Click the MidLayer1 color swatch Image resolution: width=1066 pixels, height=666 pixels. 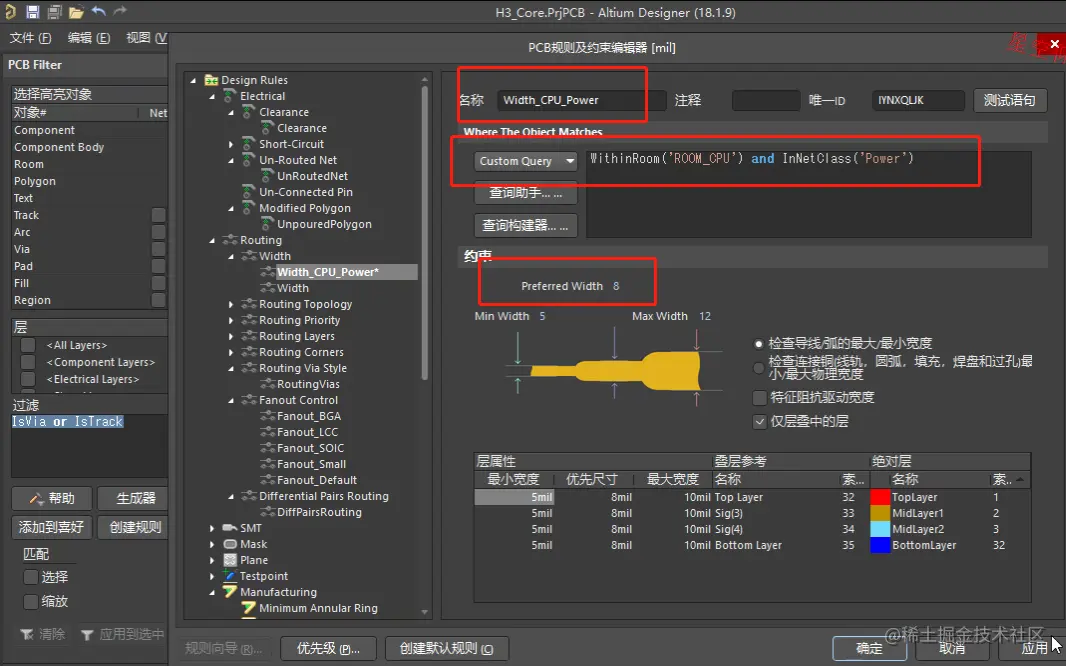tap(880, 513)
